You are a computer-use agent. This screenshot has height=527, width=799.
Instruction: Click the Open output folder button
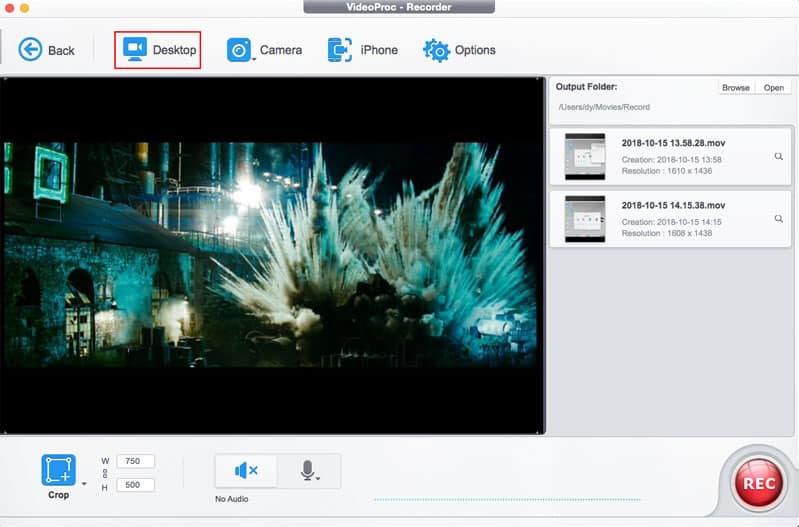[x=773, y=88]
